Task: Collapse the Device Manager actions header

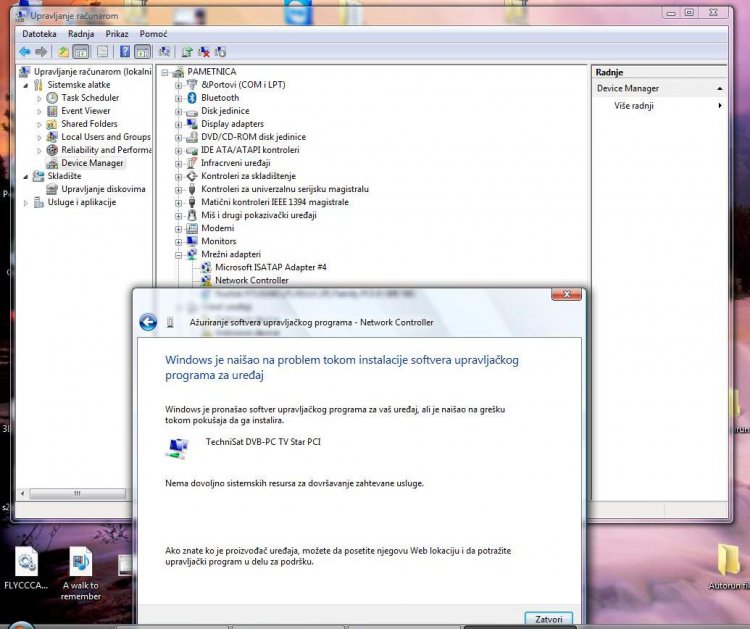Action: click(719, 89)
